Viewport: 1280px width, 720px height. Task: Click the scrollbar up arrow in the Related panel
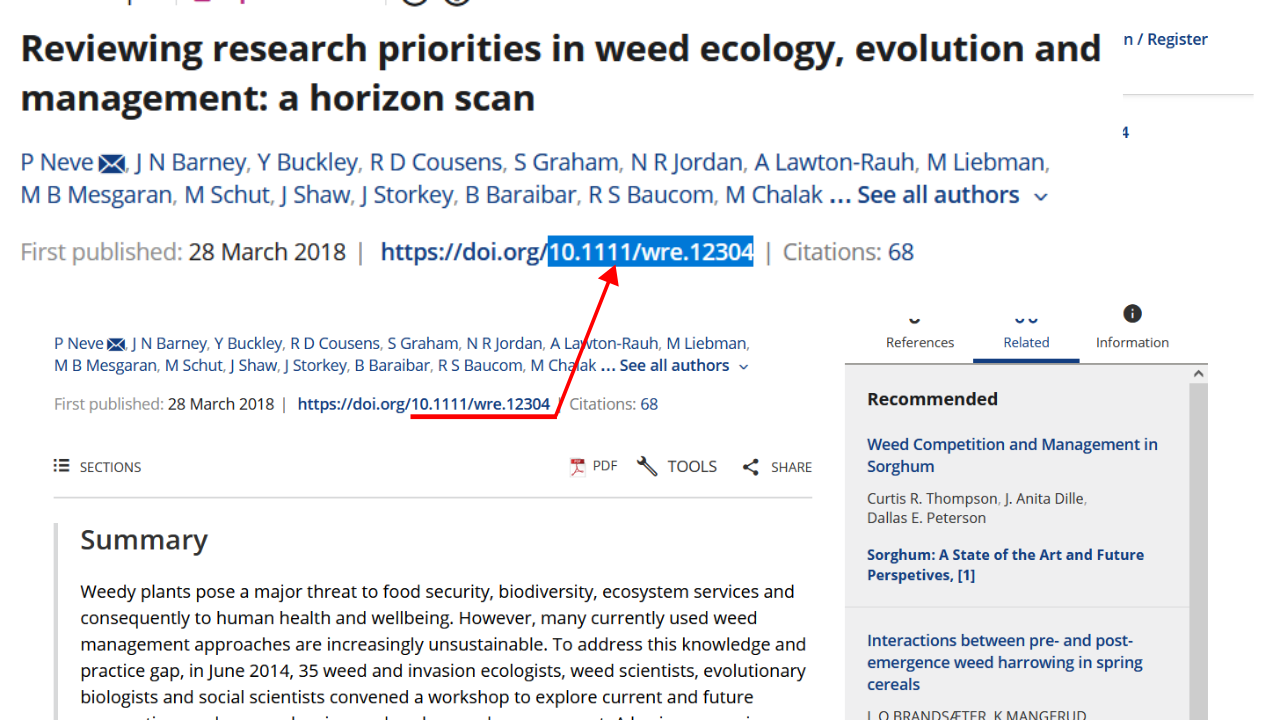pyautogui.click(x=1198, y=374)
